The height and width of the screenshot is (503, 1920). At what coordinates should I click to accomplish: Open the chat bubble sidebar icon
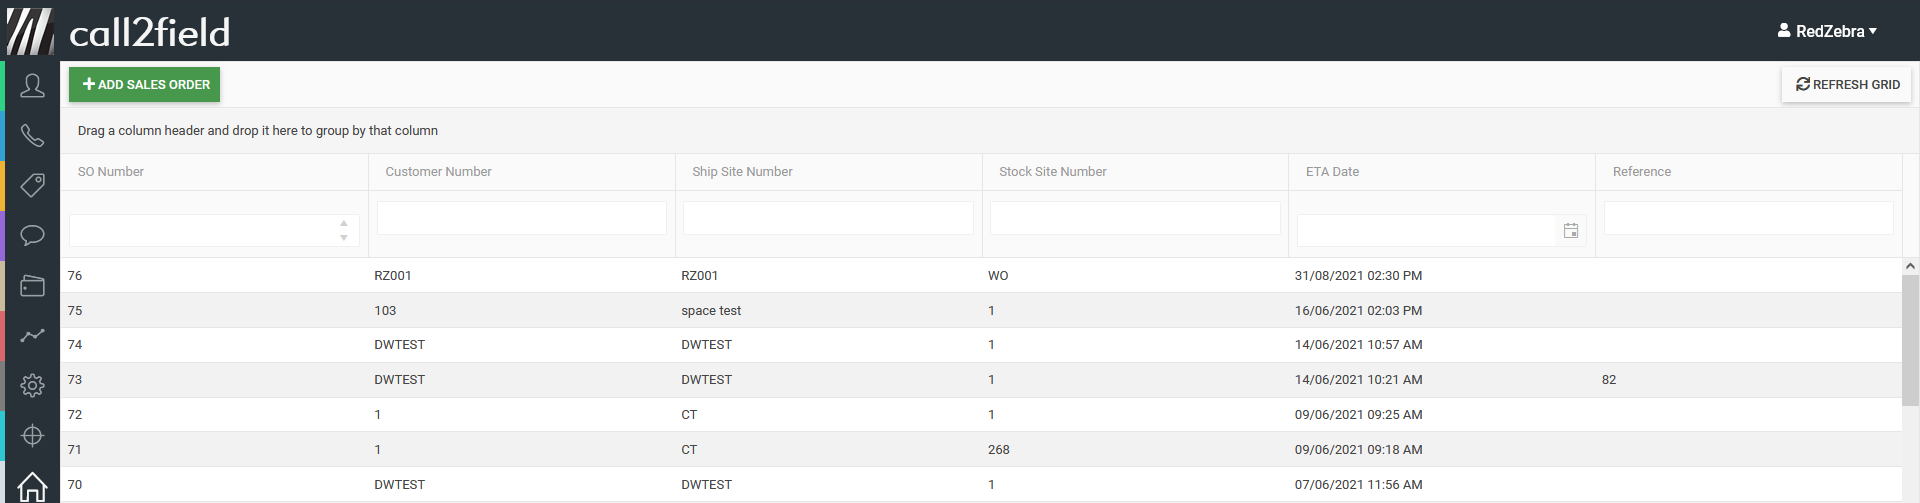tap(32, 236)
